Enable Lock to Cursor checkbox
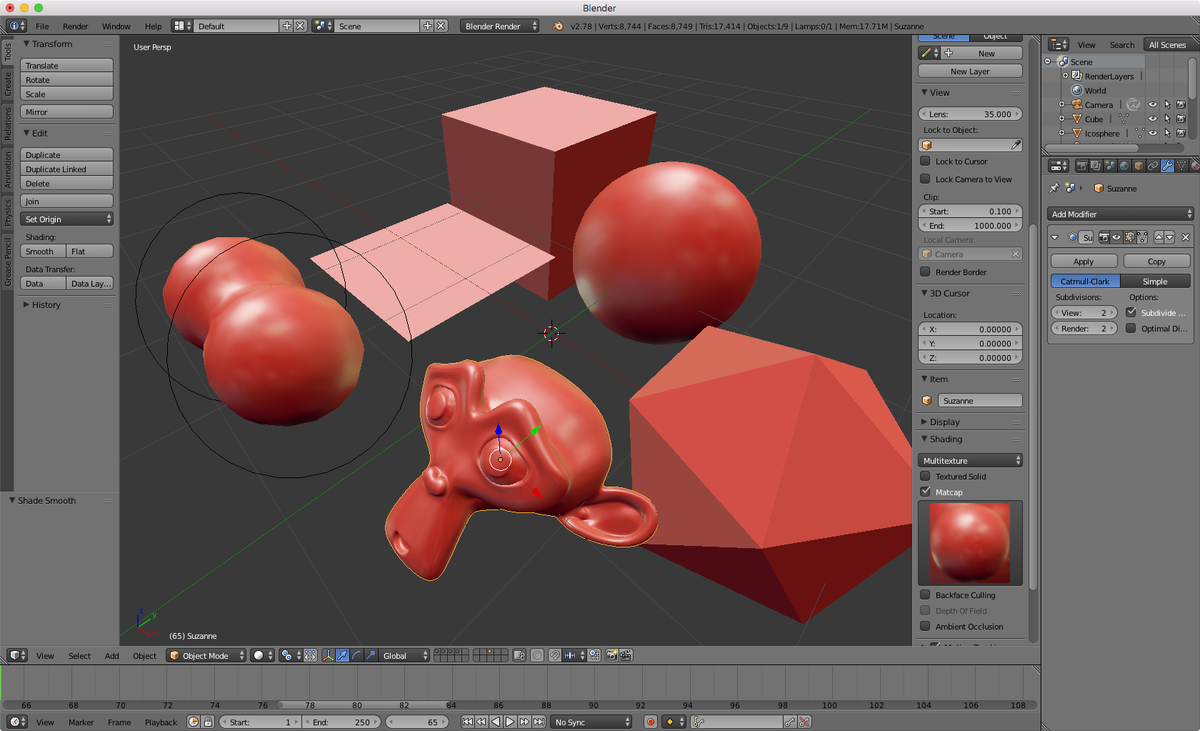The width and height of the screenshot is (1200, 731). click(x=925, y=161)
